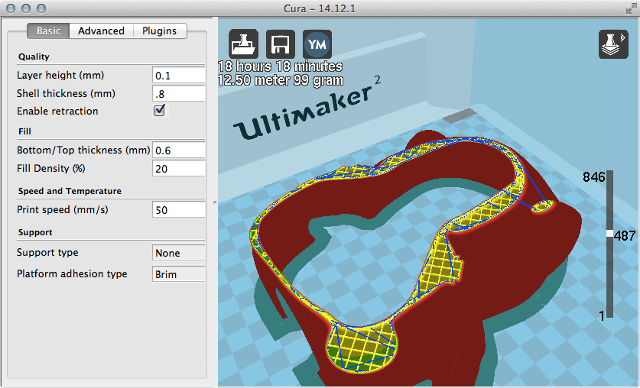Switch to the Plugins tab
The width and height of the screenshot is (640, 388).
coord(160,31)
